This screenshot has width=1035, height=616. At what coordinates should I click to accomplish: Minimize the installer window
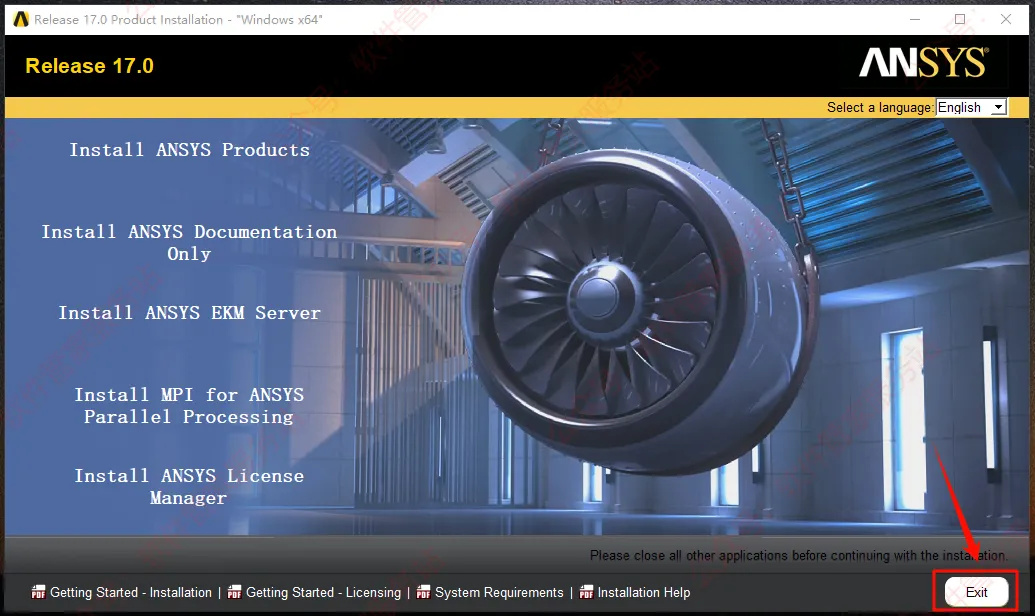(x=915, y=19)
